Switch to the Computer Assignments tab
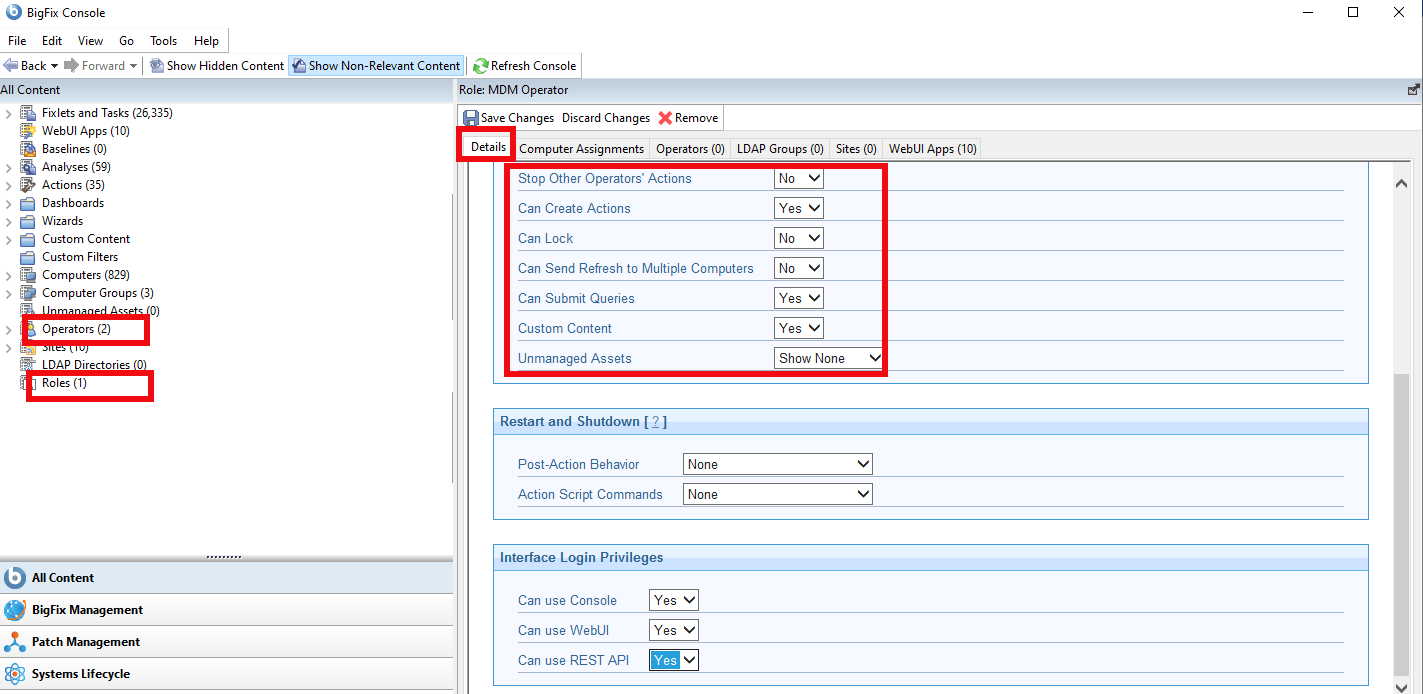1423x694 pixels. [581, 148]
